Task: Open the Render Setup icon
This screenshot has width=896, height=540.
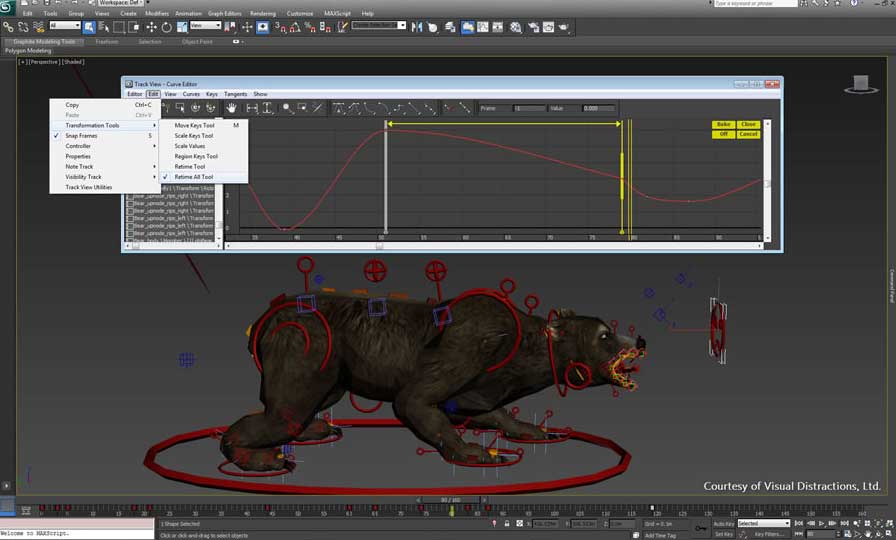Action: point(533,27)
